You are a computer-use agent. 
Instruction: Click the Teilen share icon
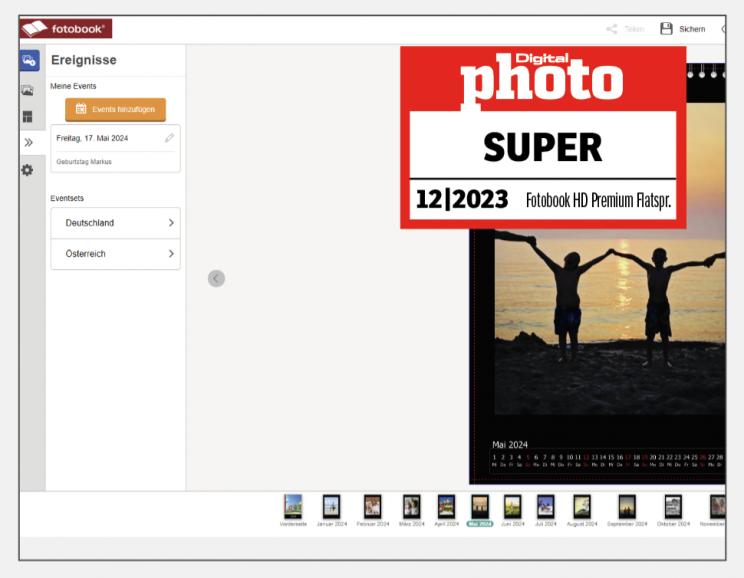pos(612,29)
